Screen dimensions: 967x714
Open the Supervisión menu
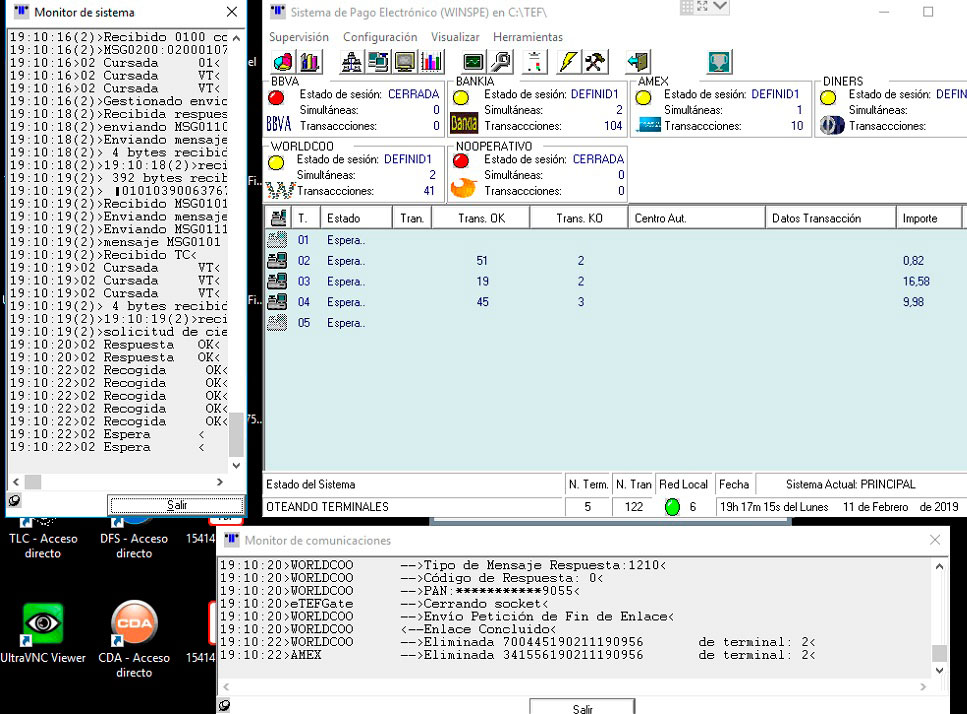[x=299, y=37]
